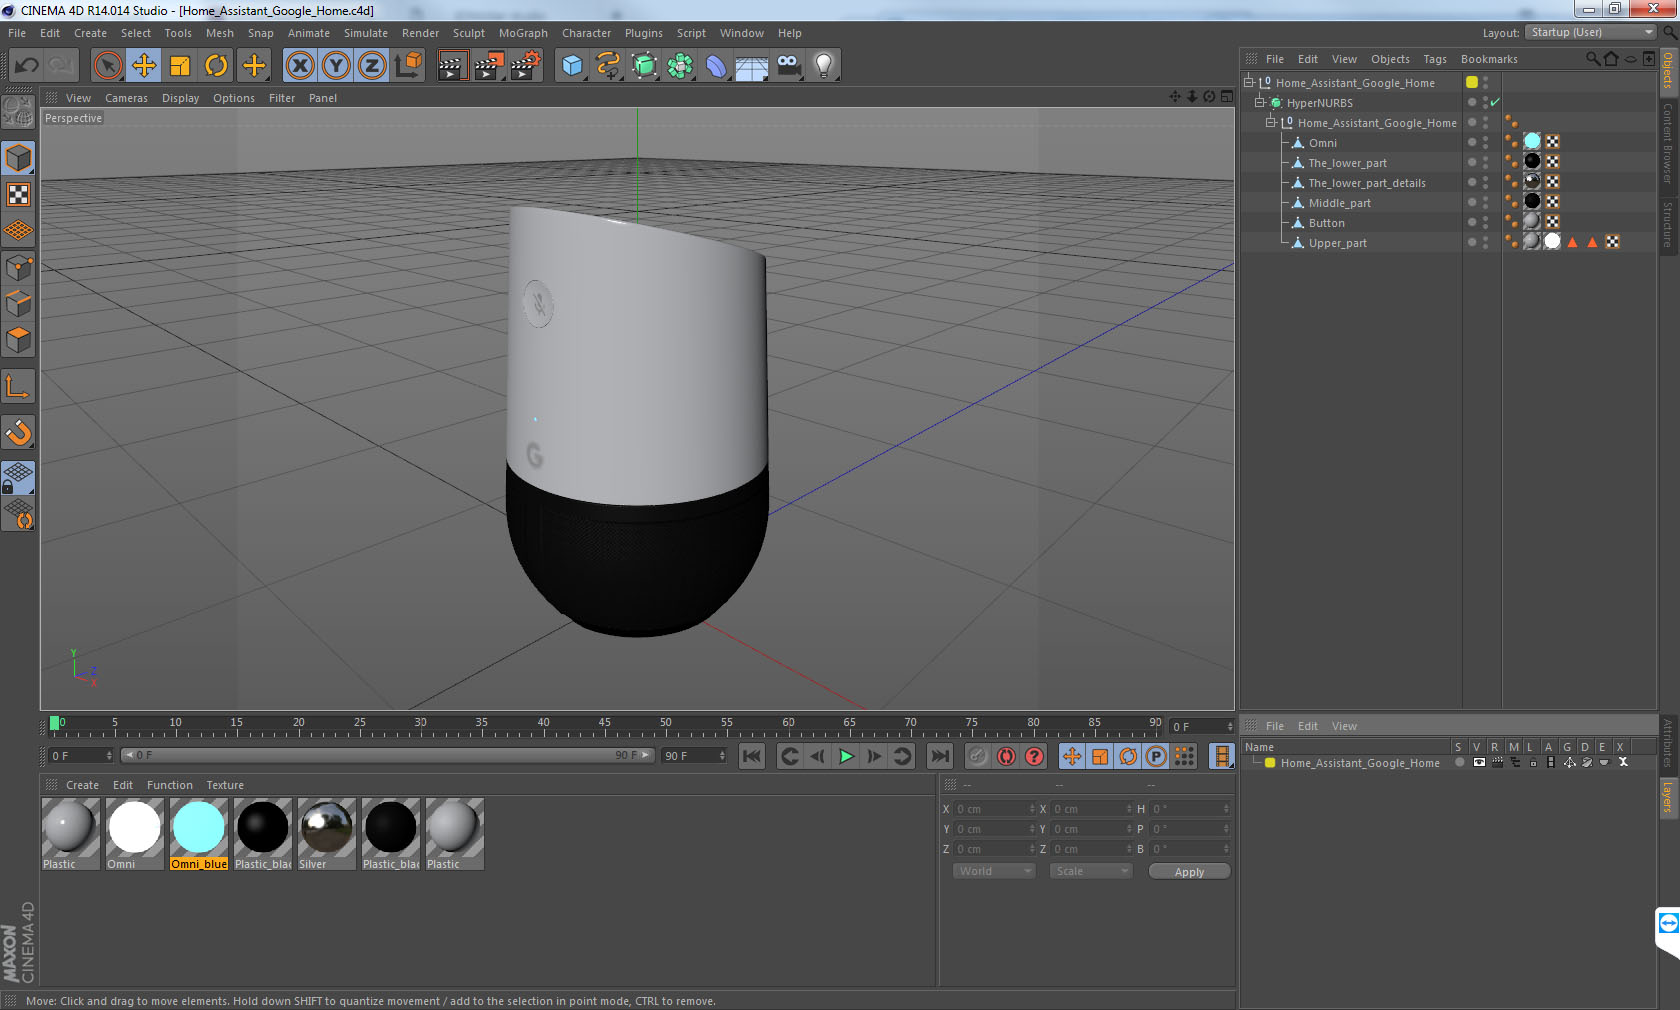
Task: Toggle visibility dots of Omni object
Action: (x=1484, y=143)
